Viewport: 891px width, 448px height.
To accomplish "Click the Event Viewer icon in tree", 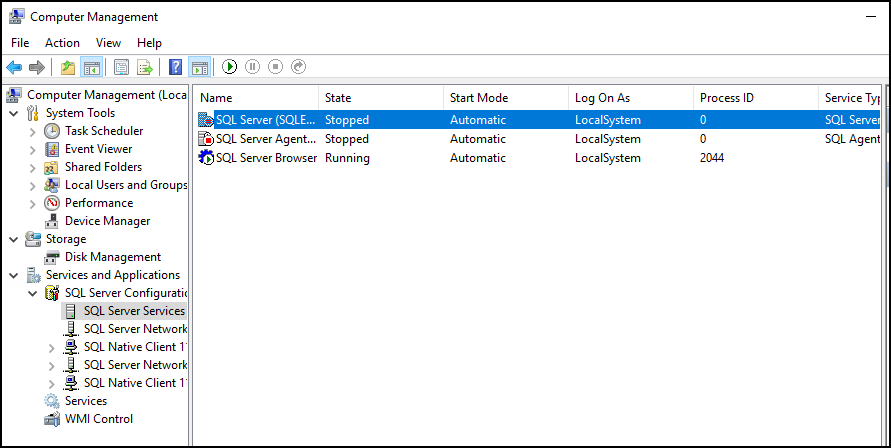I will (x=52, y=150).
